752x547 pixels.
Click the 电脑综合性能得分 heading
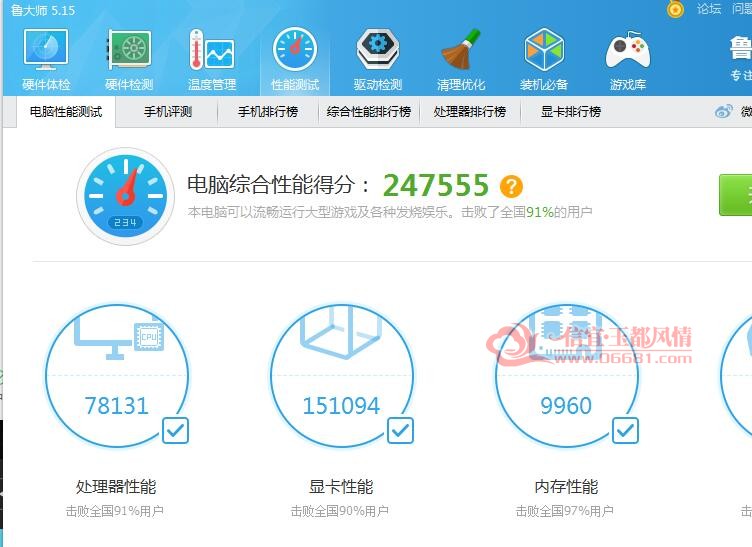[279, 185]
